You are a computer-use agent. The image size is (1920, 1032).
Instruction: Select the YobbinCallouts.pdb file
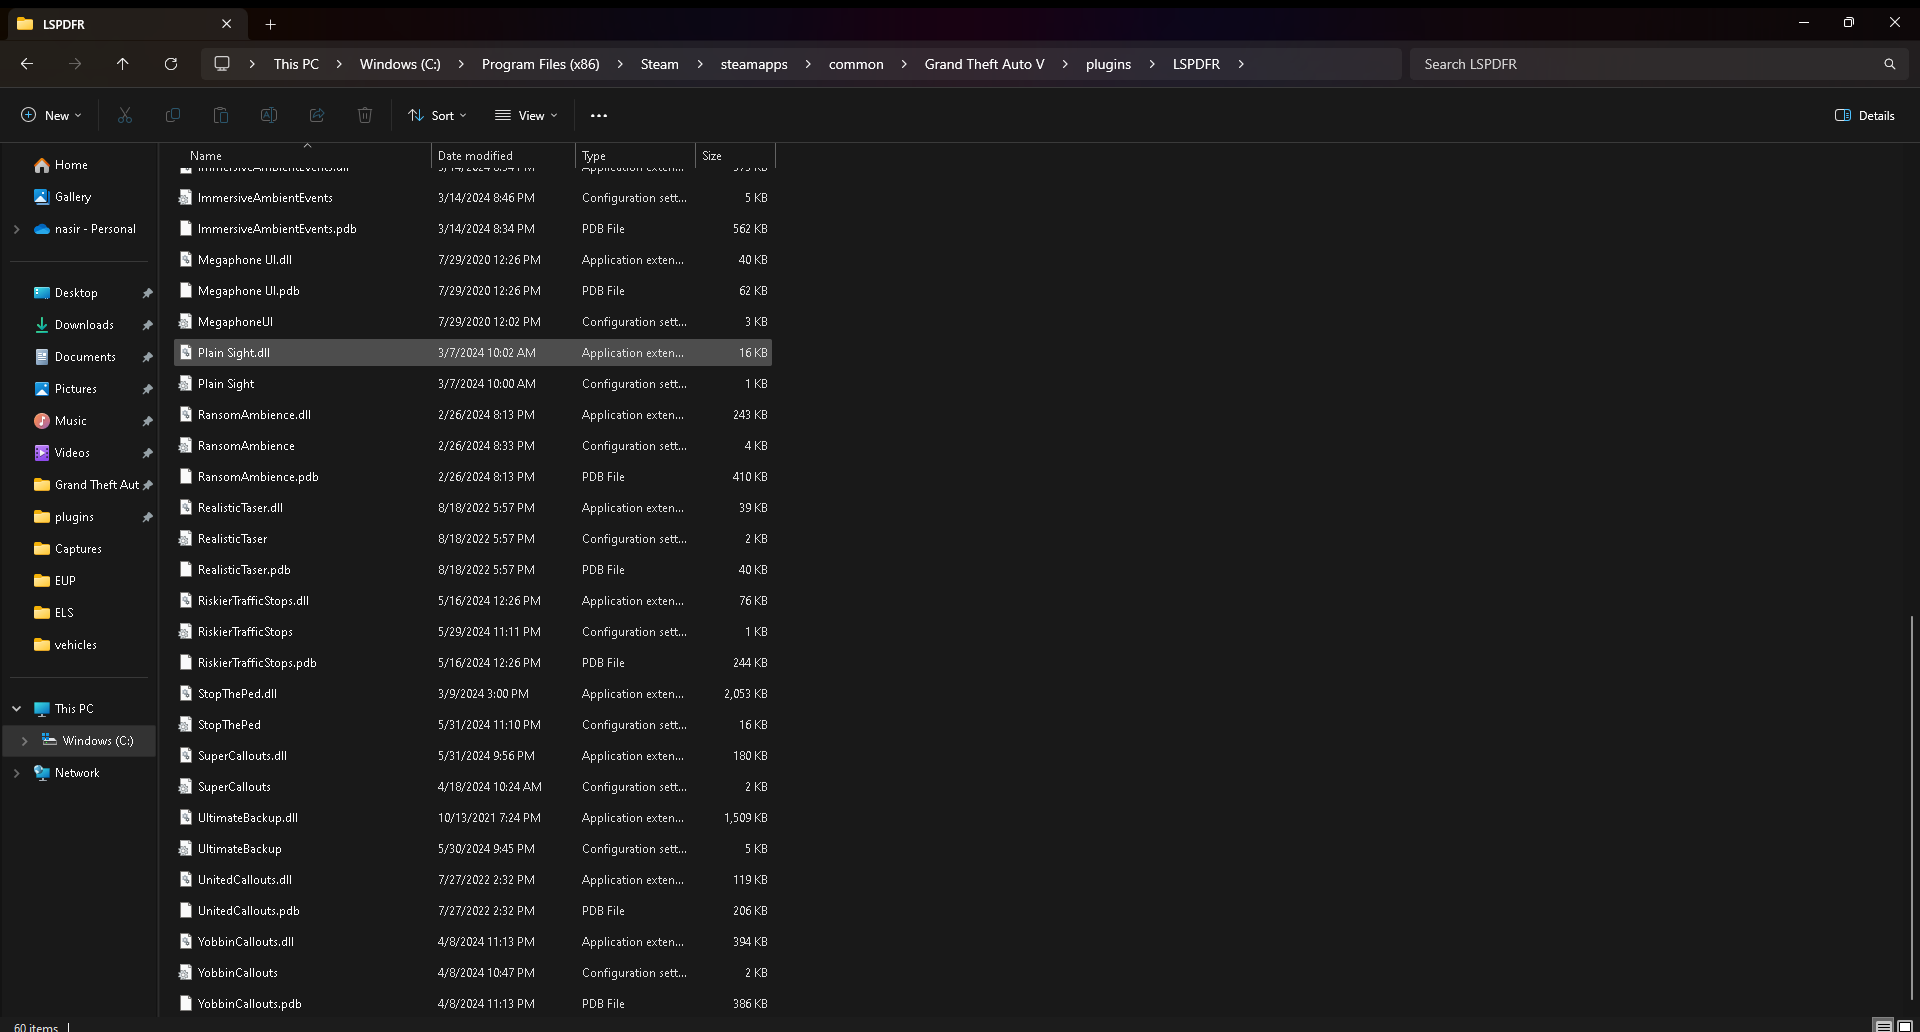pos(473,1004)
